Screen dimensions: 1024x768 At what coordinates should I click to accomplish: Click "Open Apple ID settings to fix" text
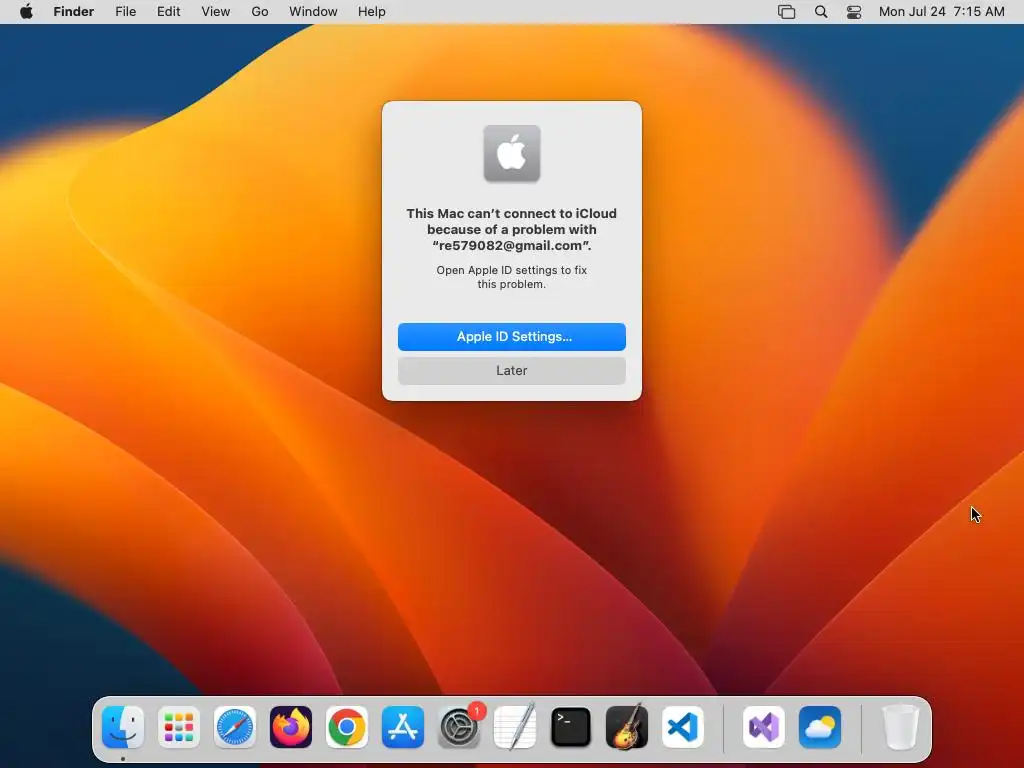click(512, 270)
